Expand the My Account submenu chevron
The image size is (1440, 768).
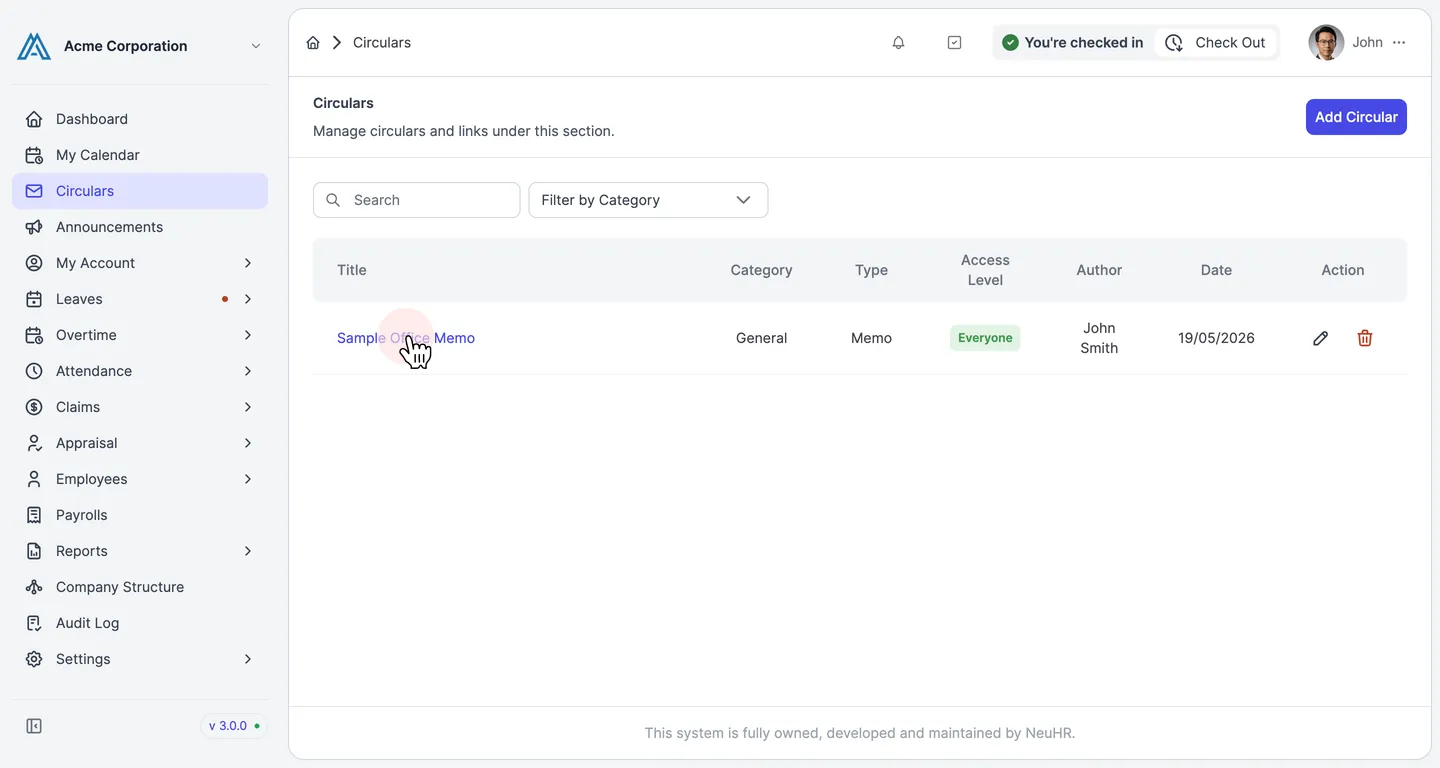pos(248,263)
